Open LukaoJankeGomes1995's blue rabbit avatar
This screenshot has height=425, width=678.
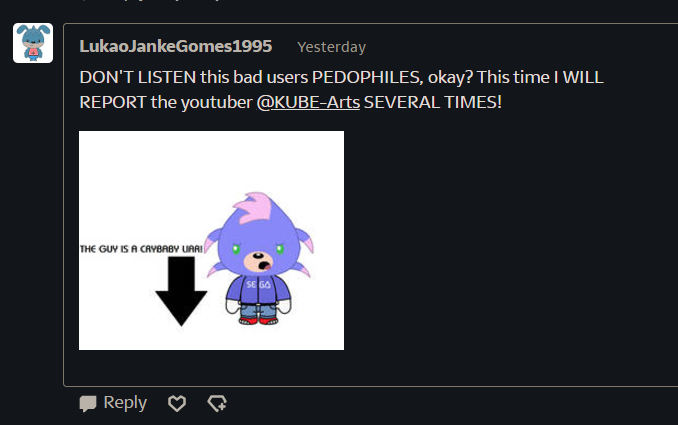[33, 43]
